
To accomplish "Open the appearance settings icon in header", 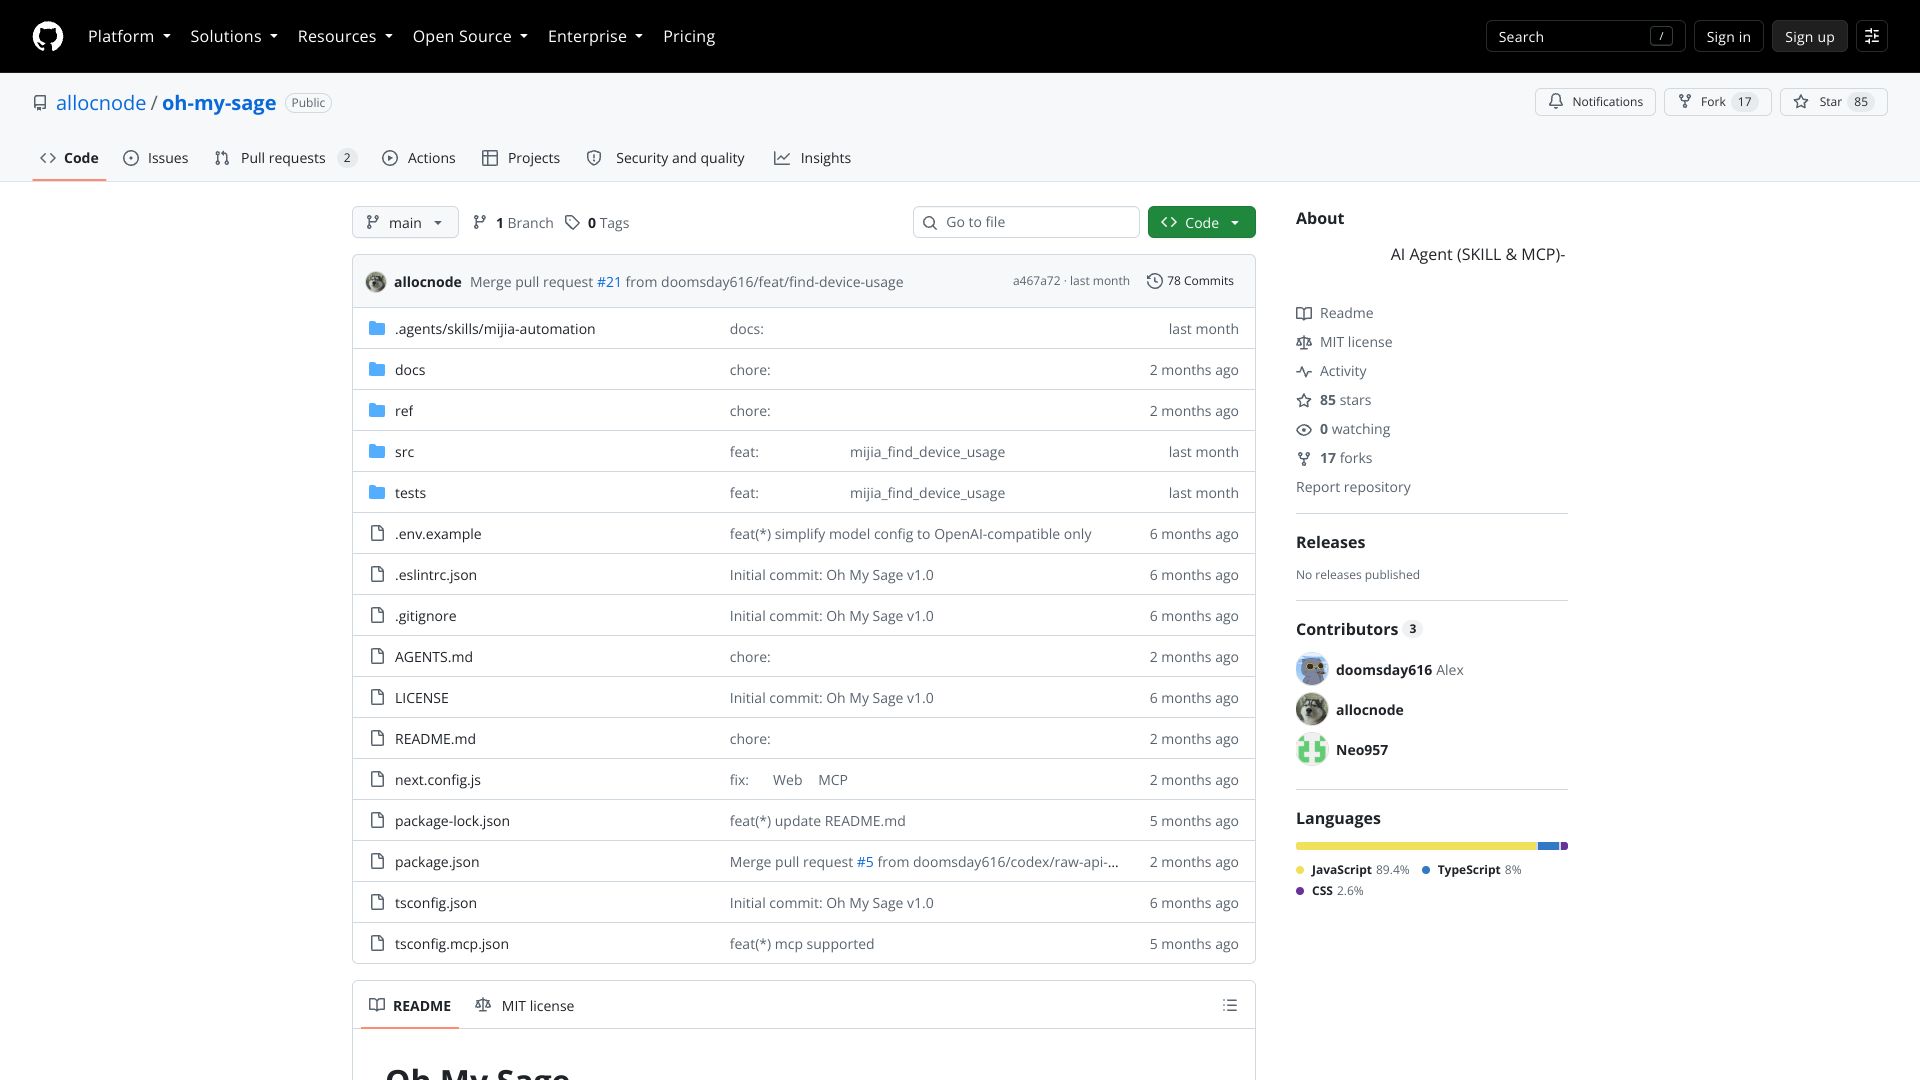I will tap(1872, 37).
